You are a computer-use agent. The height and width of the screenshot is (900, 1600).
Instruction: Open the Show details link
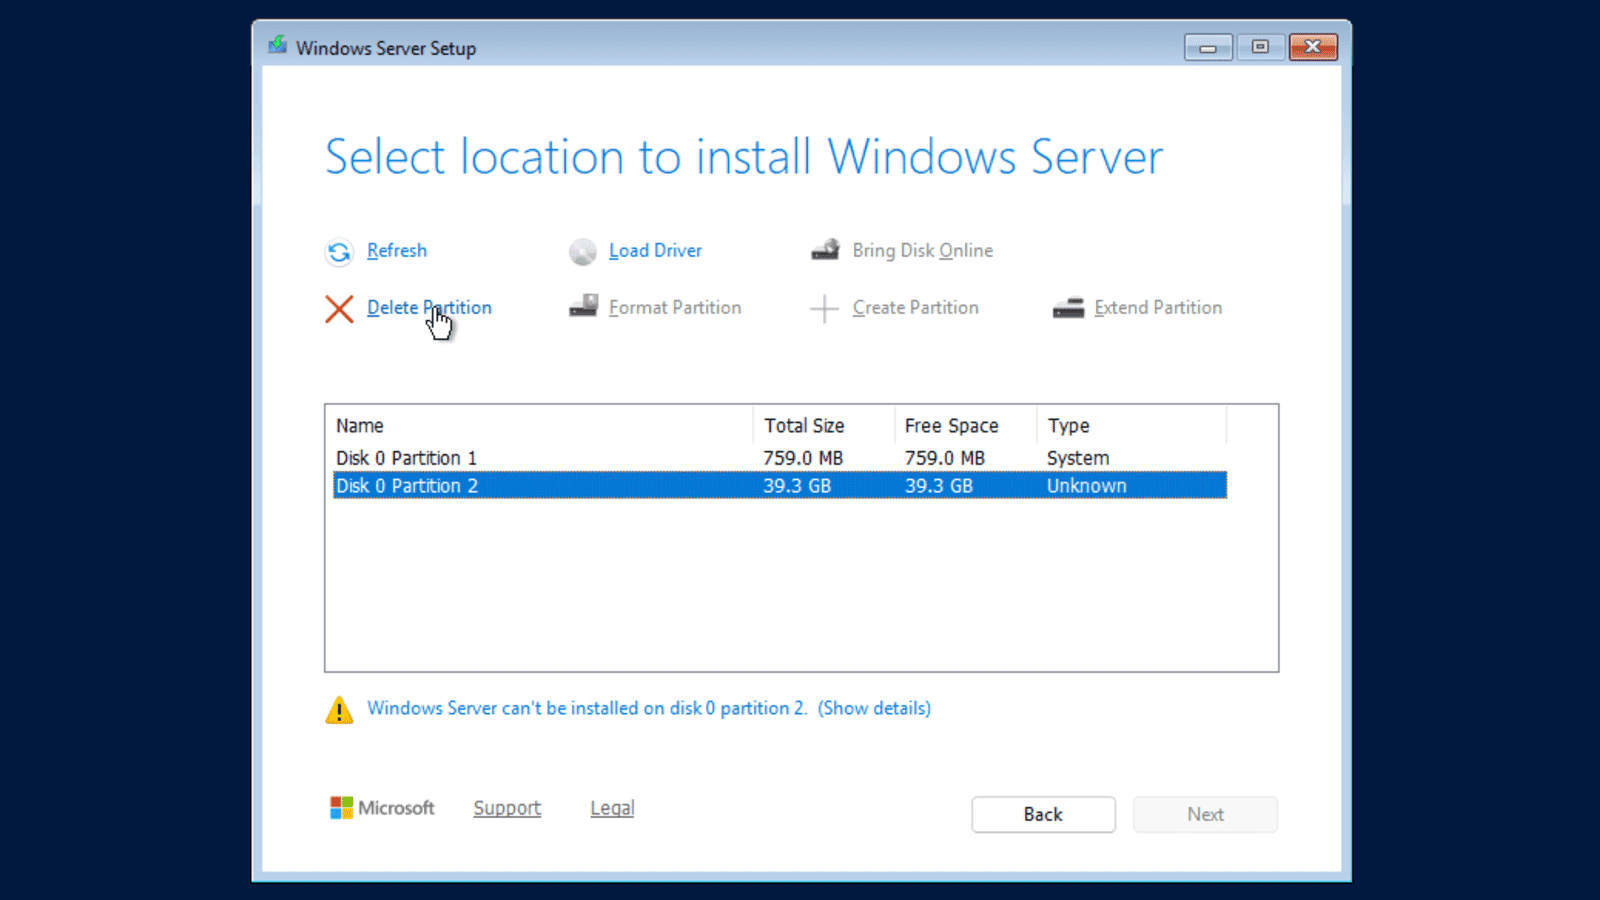(874, 708)
